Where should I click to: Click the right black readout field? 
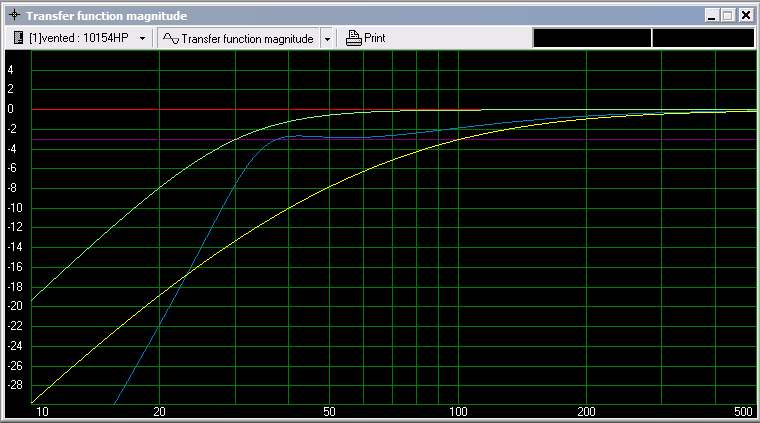coord(703,38)
